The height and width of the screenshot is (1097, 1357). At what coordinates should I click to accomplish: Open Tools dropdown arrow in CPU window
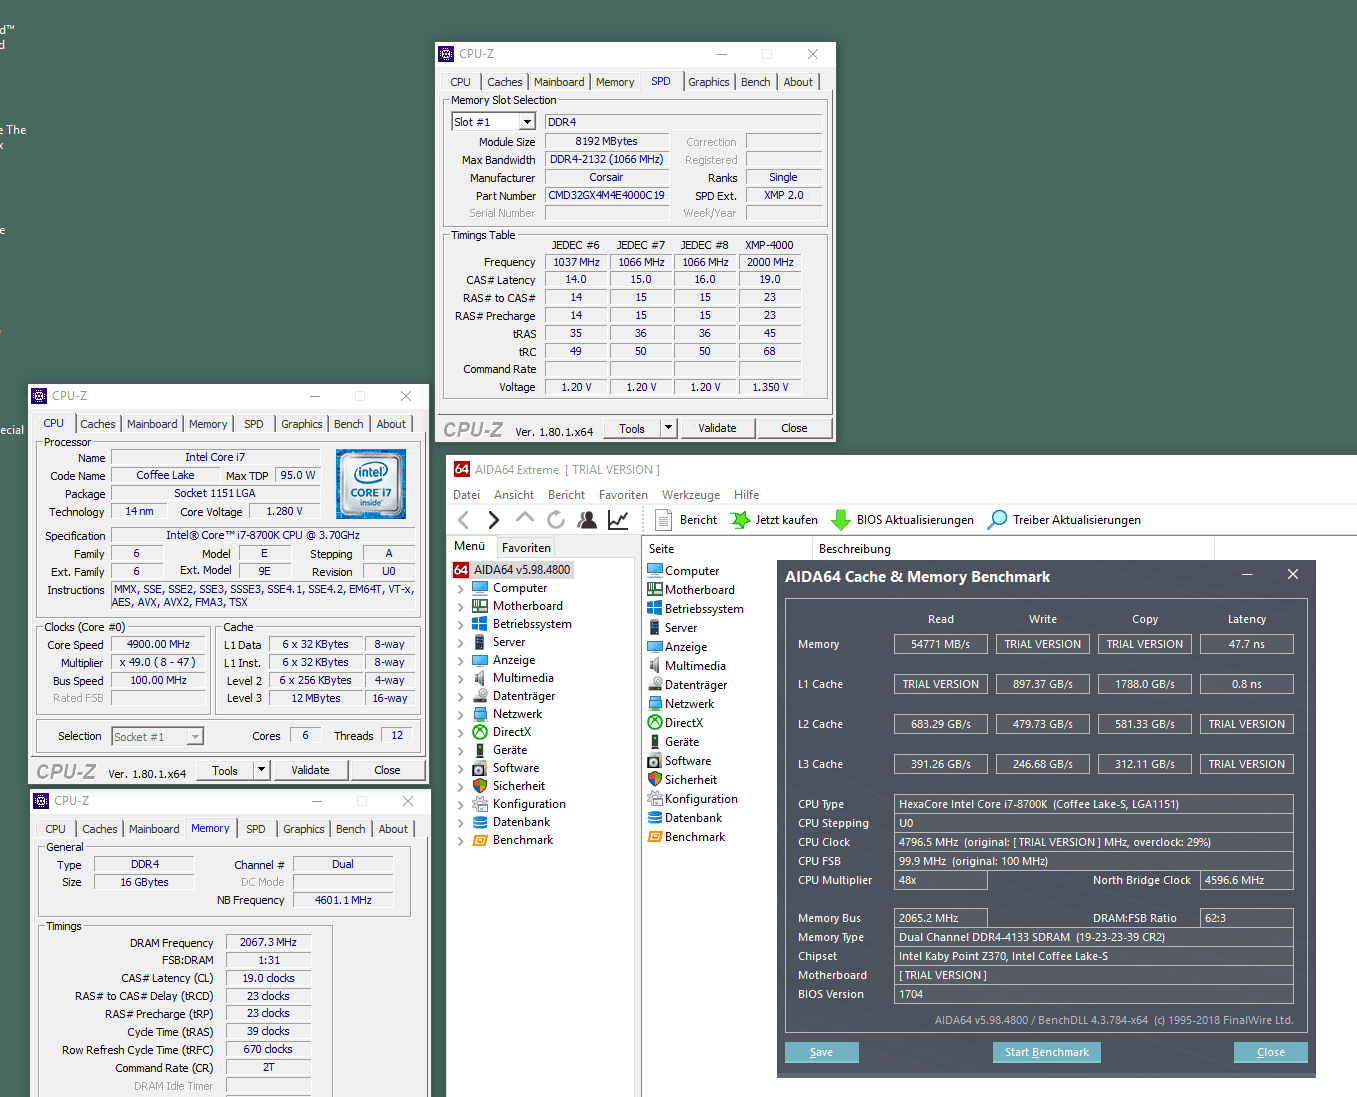click(x=262, y=770)
